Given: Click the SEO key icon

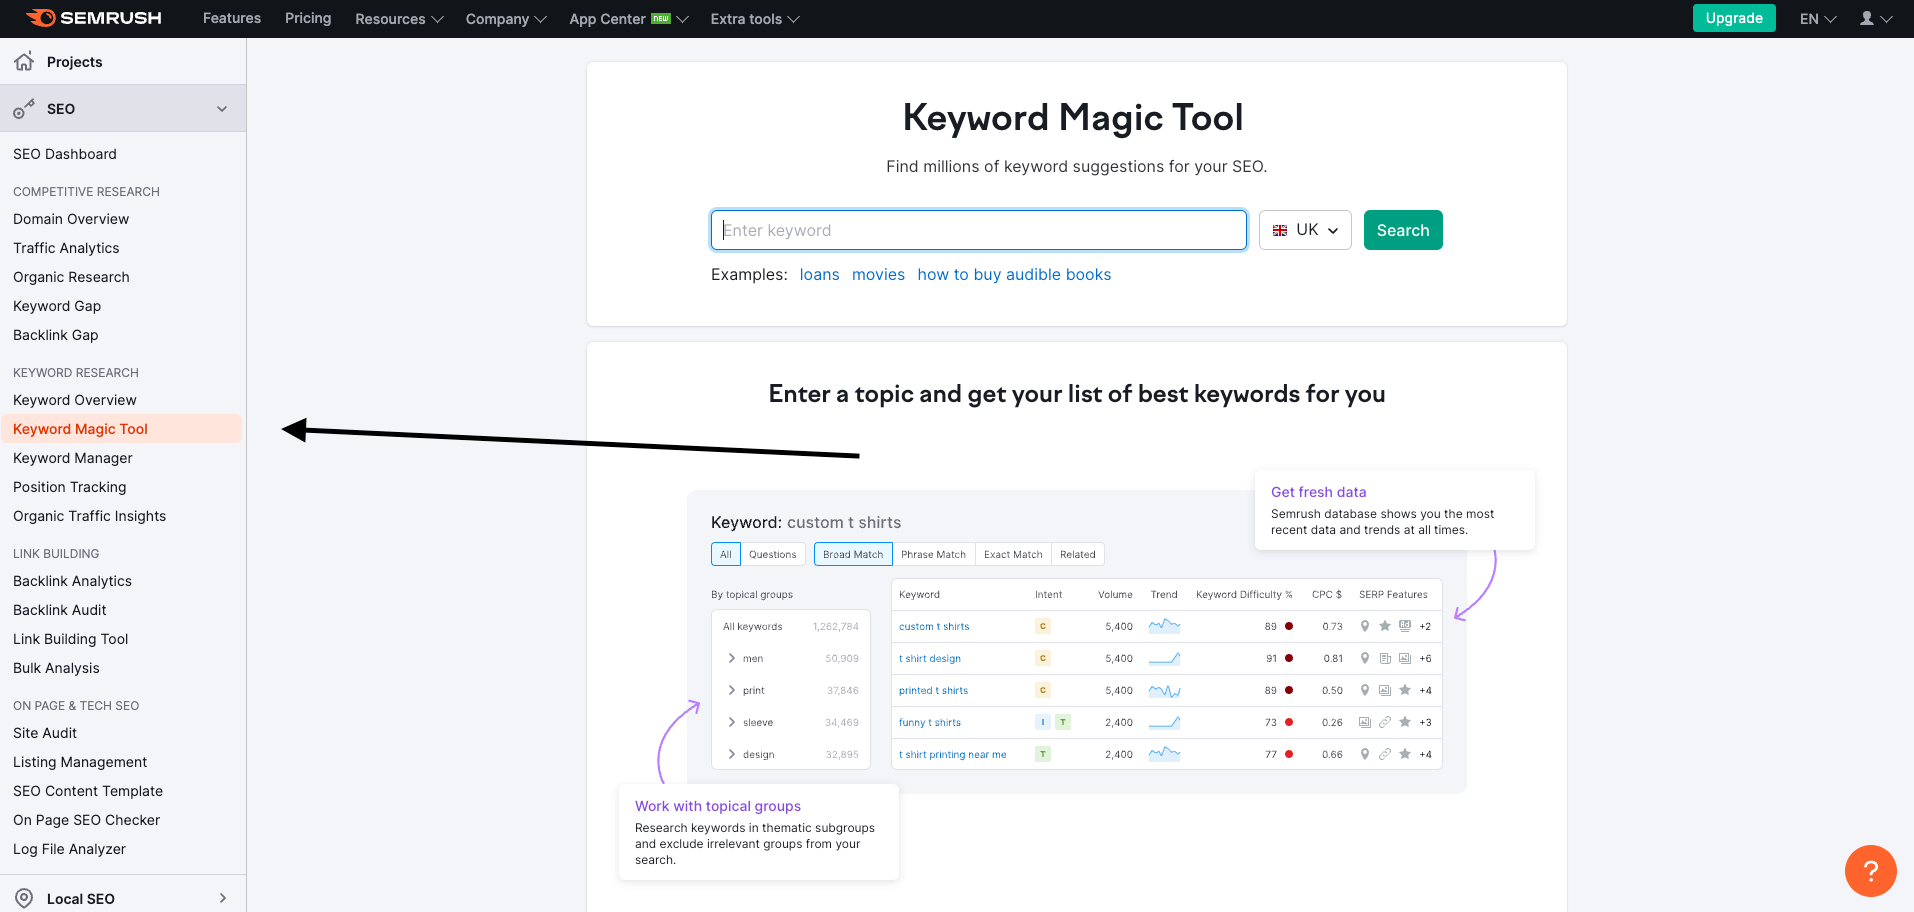Looking at the screenshot, I should point(24,109).
